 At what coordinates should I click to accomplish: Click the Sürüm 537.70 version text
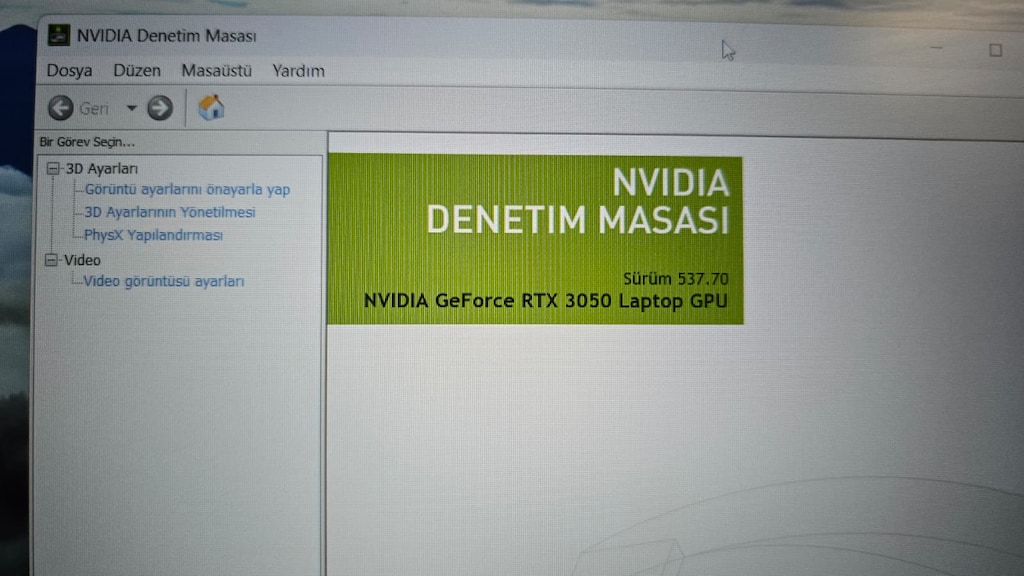point(675,279)
